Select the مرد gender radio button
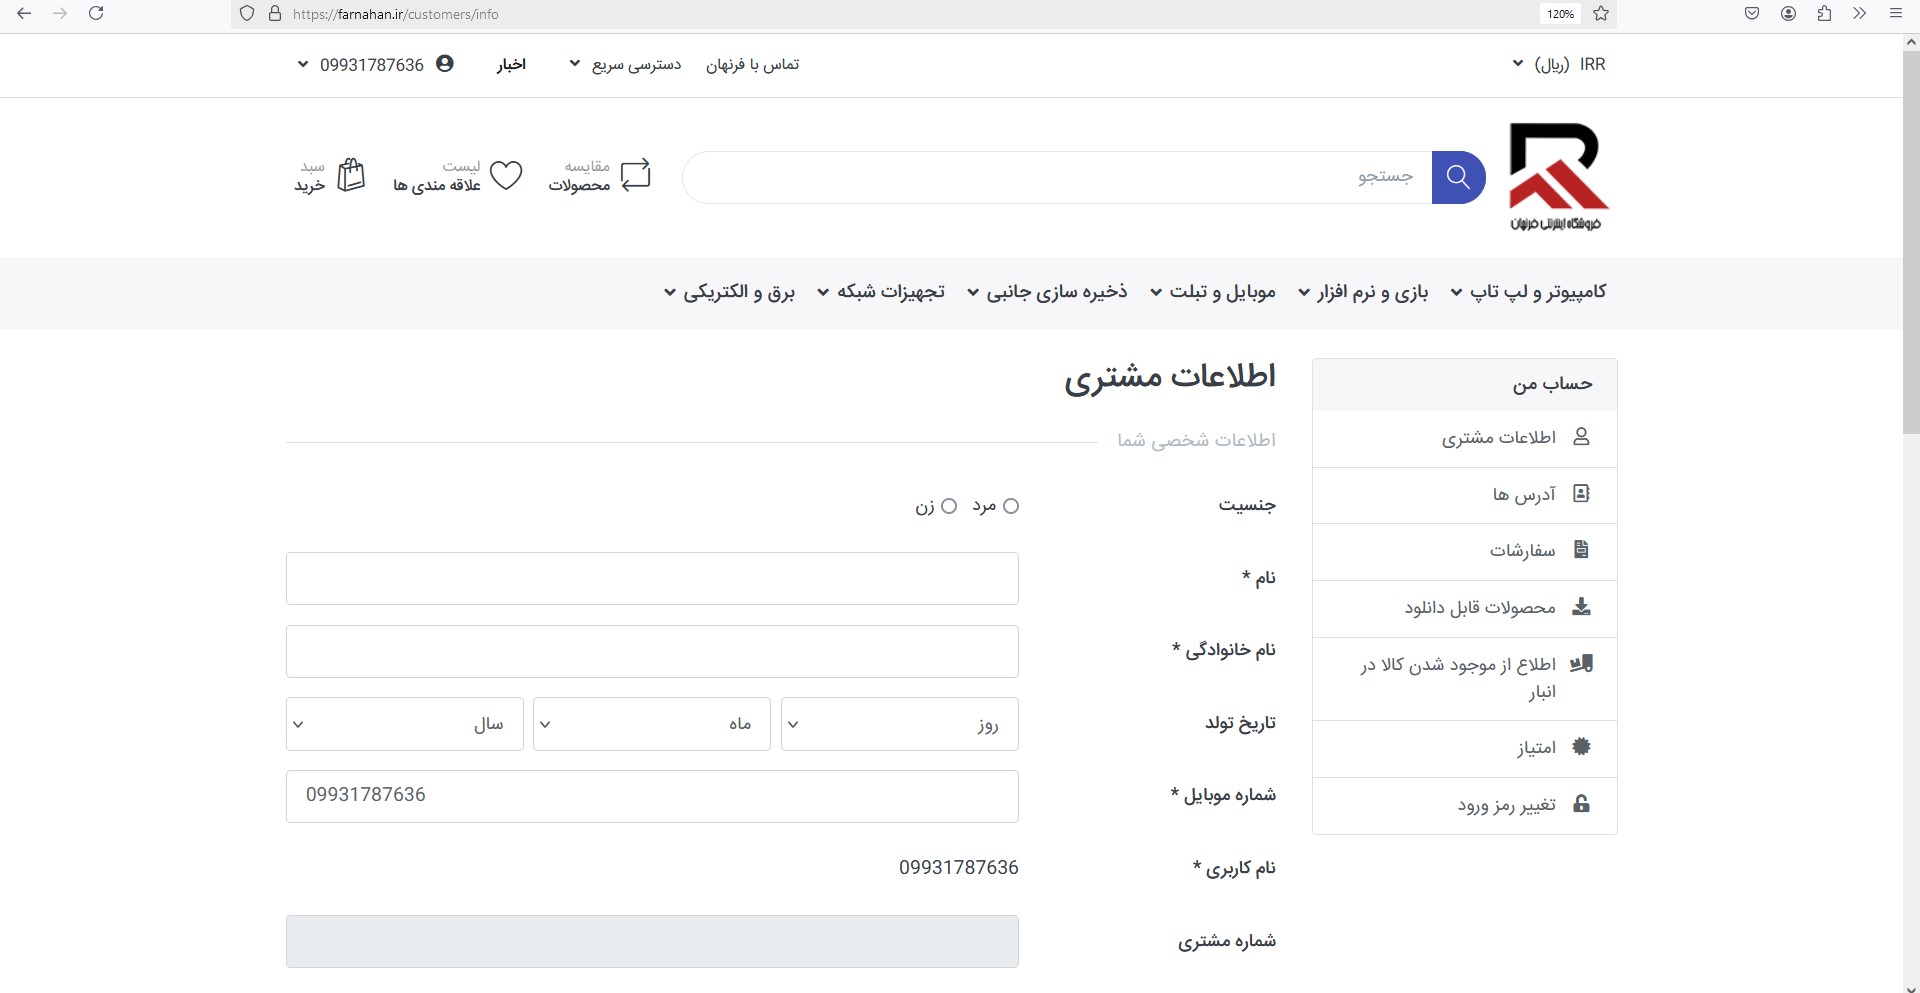 pos(1011,506)
